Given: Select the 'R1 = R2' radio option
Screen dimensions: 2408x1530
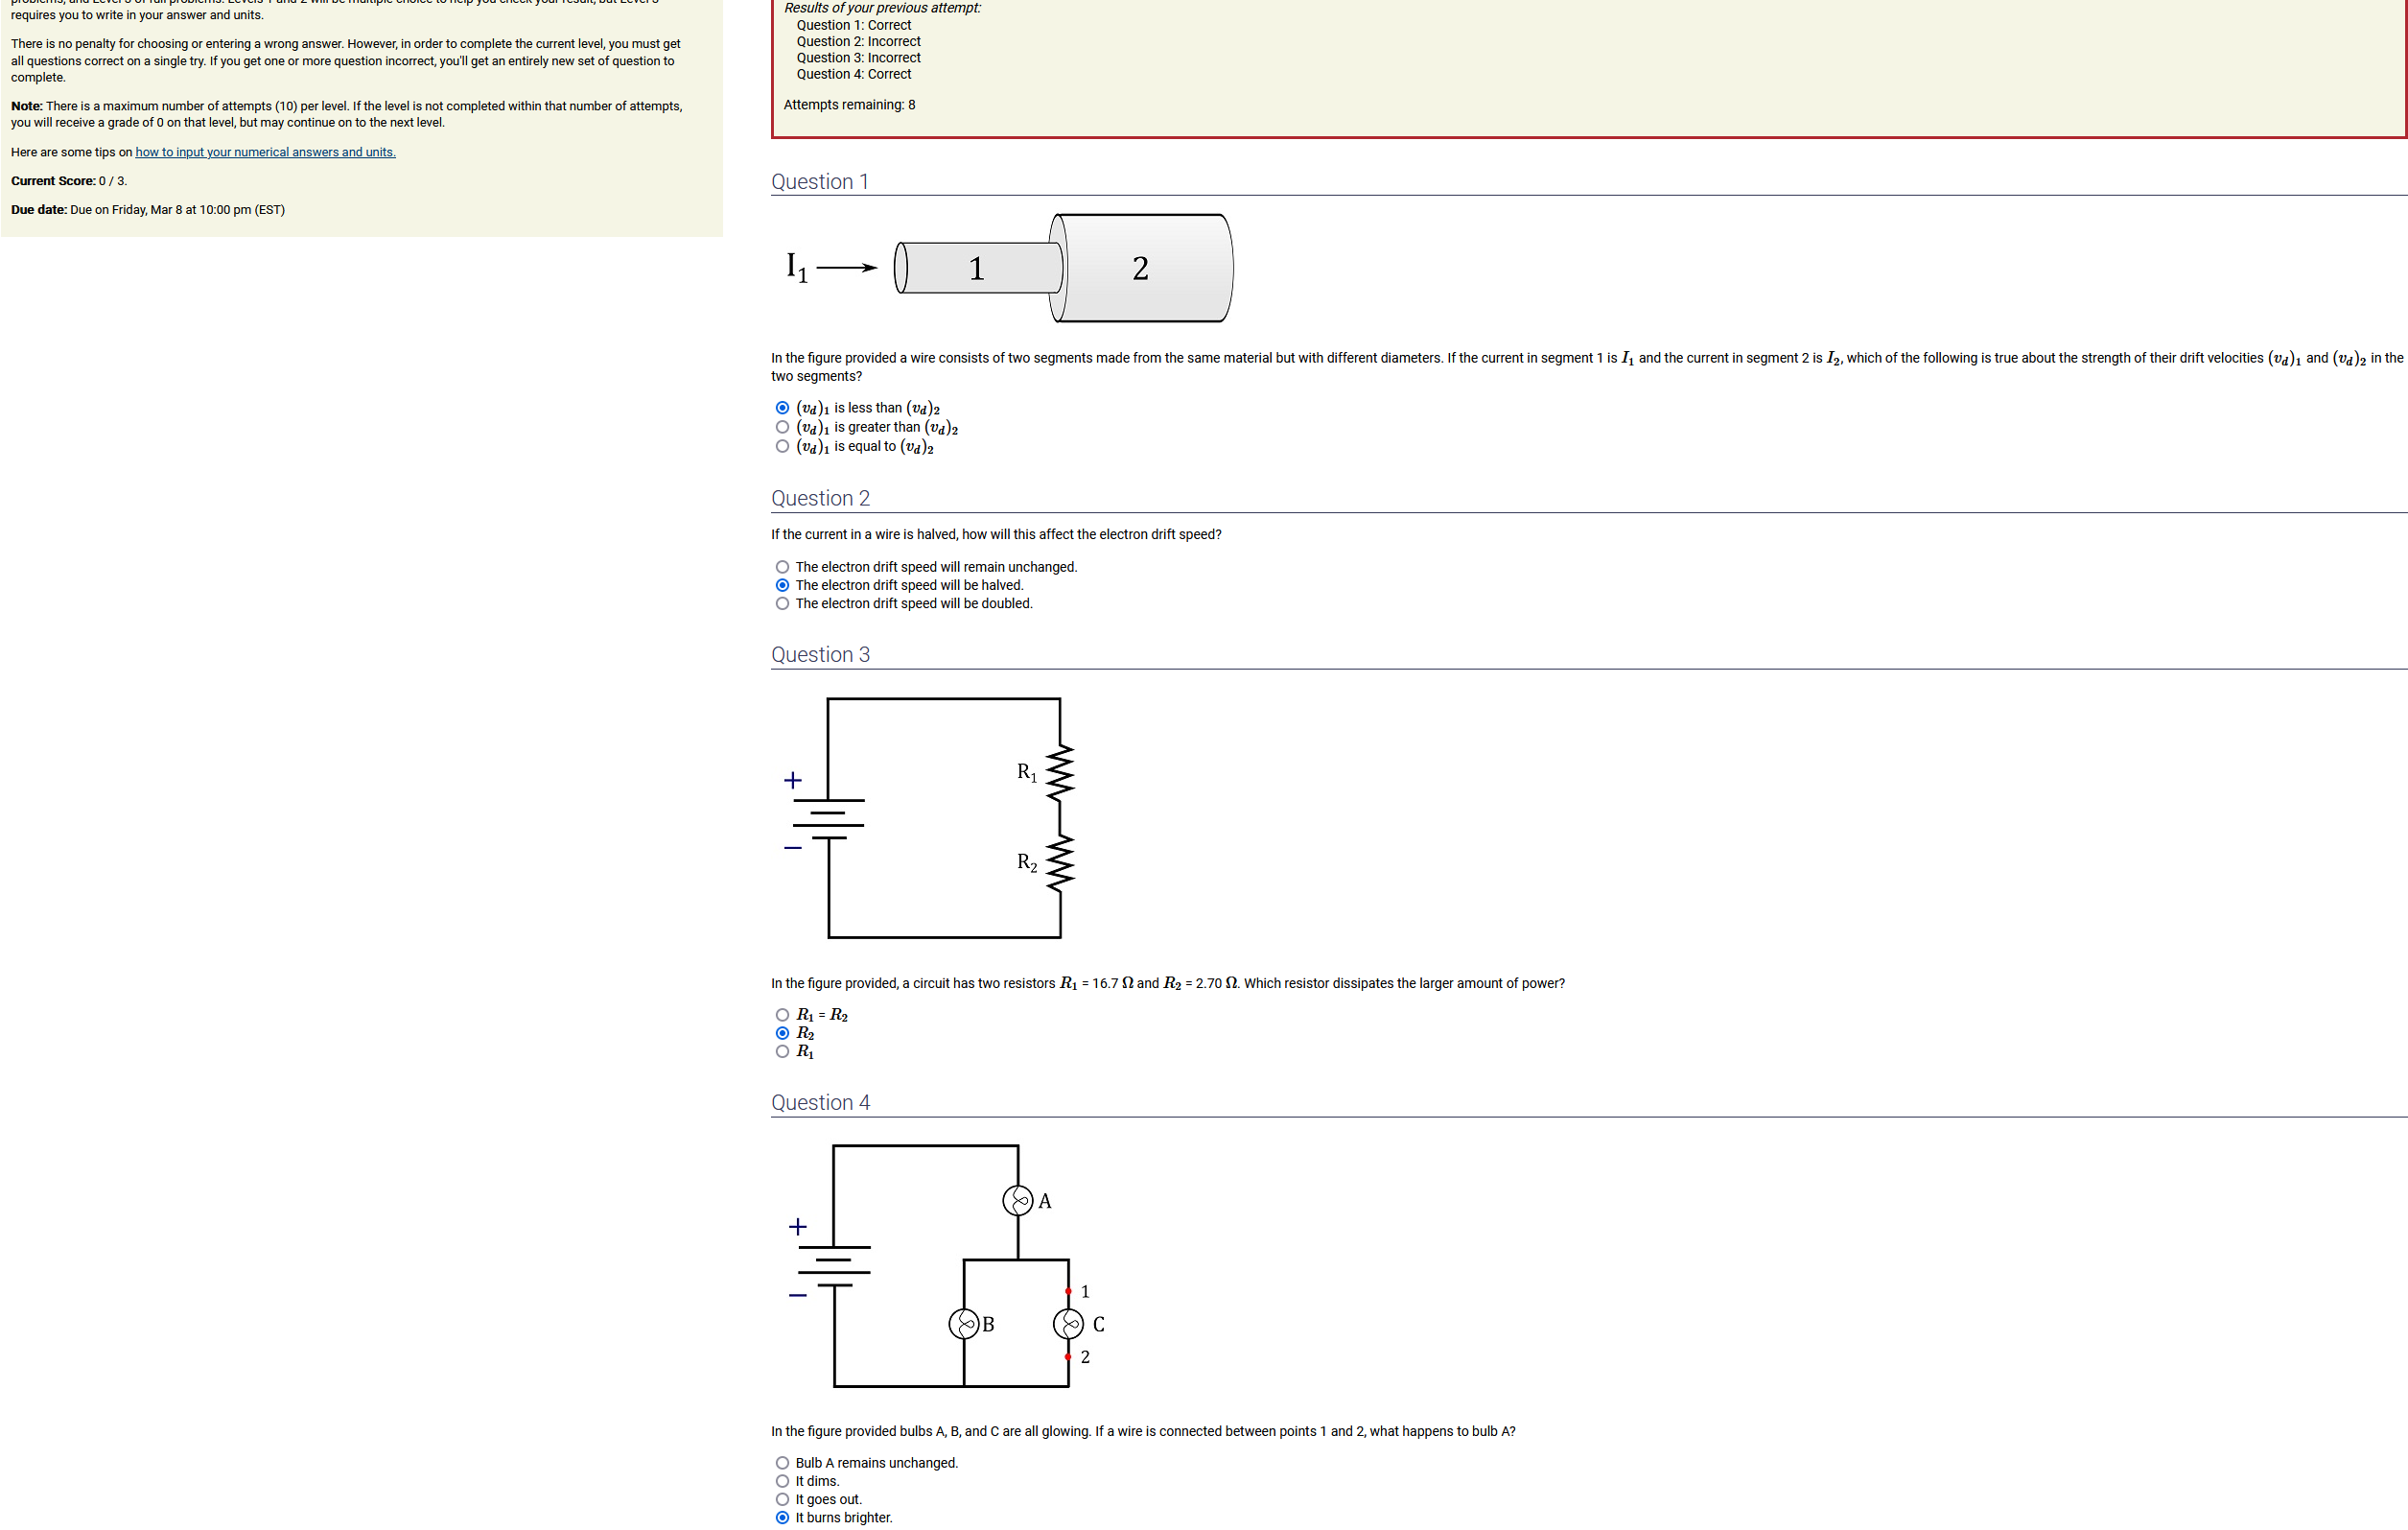Looking at the screenshot, I should pos(782,1015).
